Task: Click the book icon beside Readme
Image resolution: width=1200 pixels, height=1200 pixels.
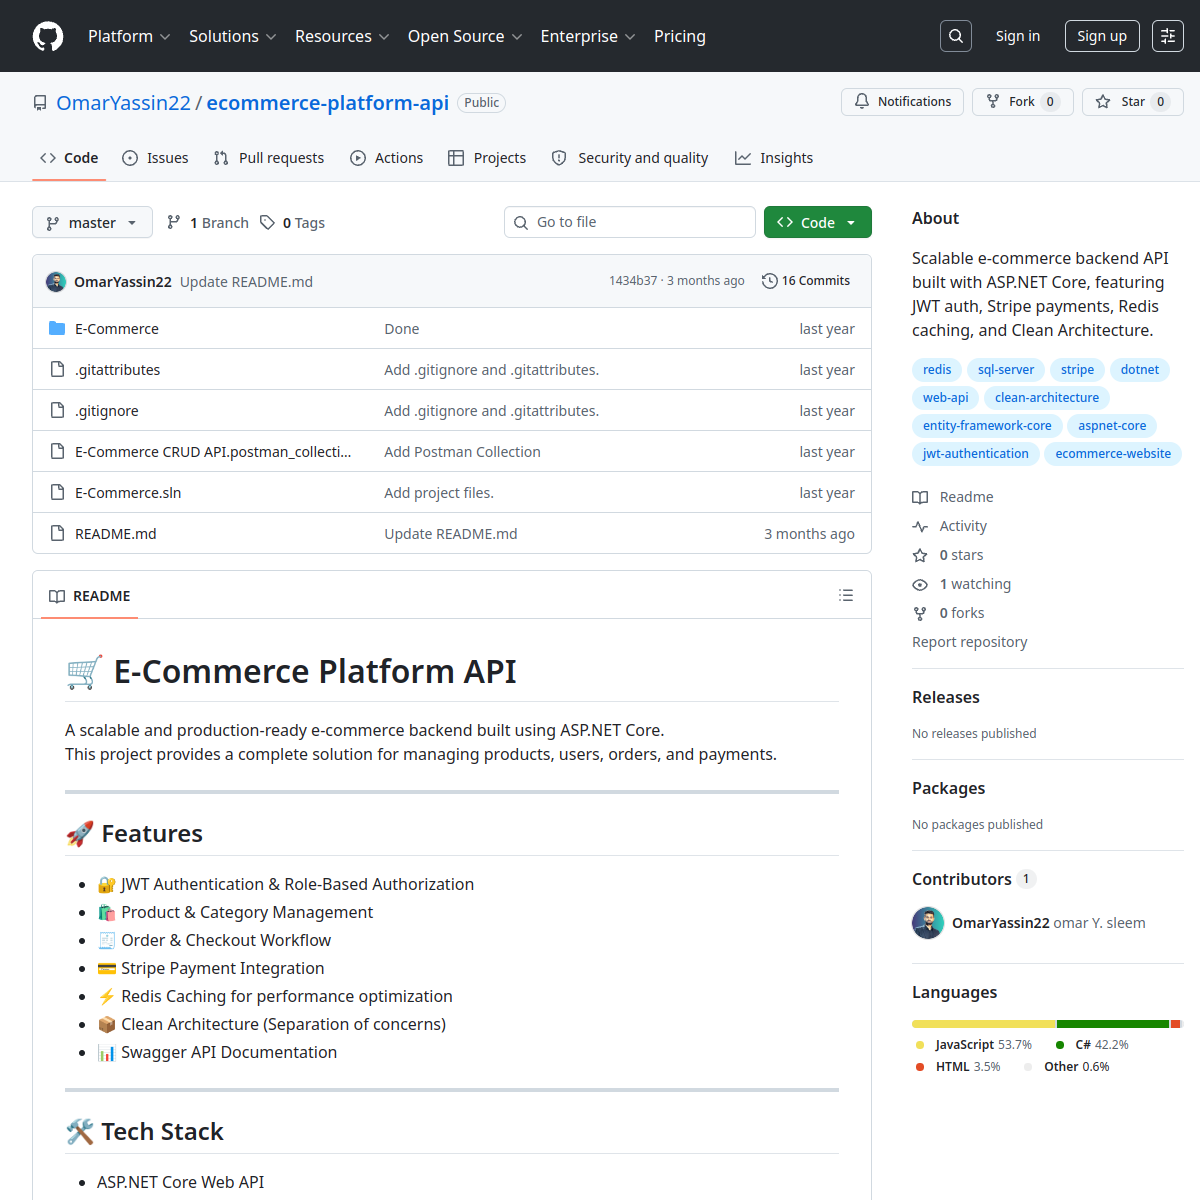Action: (x=920, y=497)
